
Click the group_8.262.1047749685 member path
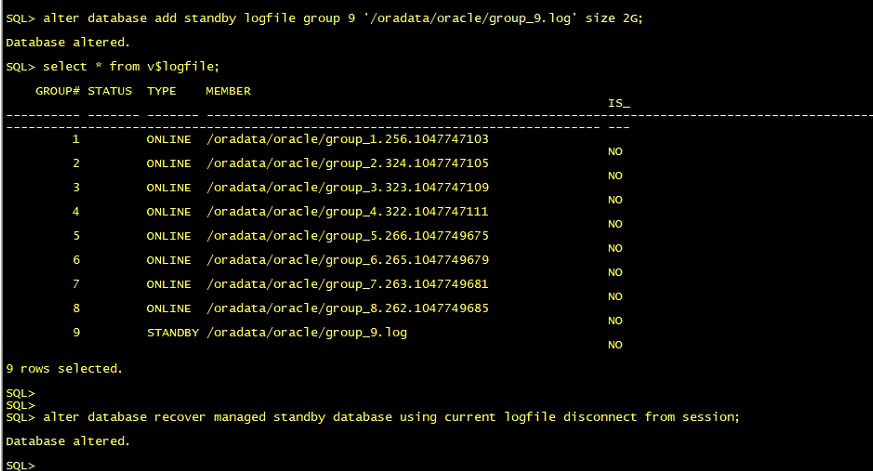[x=347, y=308]
